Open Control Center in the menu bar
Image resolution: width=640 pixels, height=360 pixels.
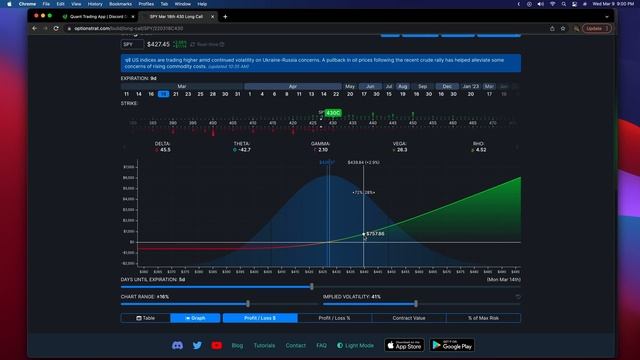pyautogui.click(x=574, y=4)
